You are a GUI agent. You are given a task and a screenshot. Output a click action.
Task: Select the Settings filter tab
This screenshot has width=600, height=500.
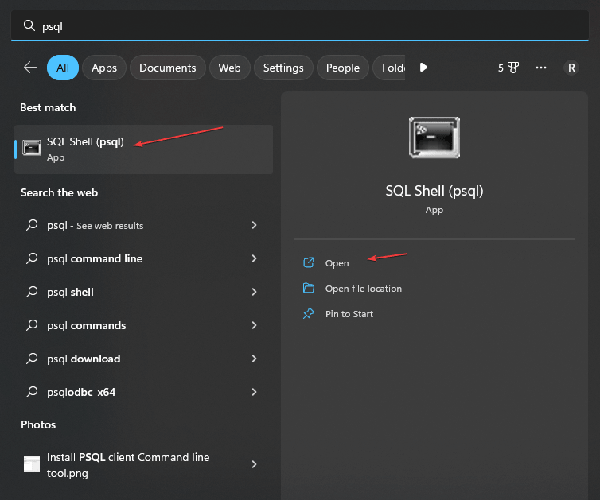(x=283, y=68)
